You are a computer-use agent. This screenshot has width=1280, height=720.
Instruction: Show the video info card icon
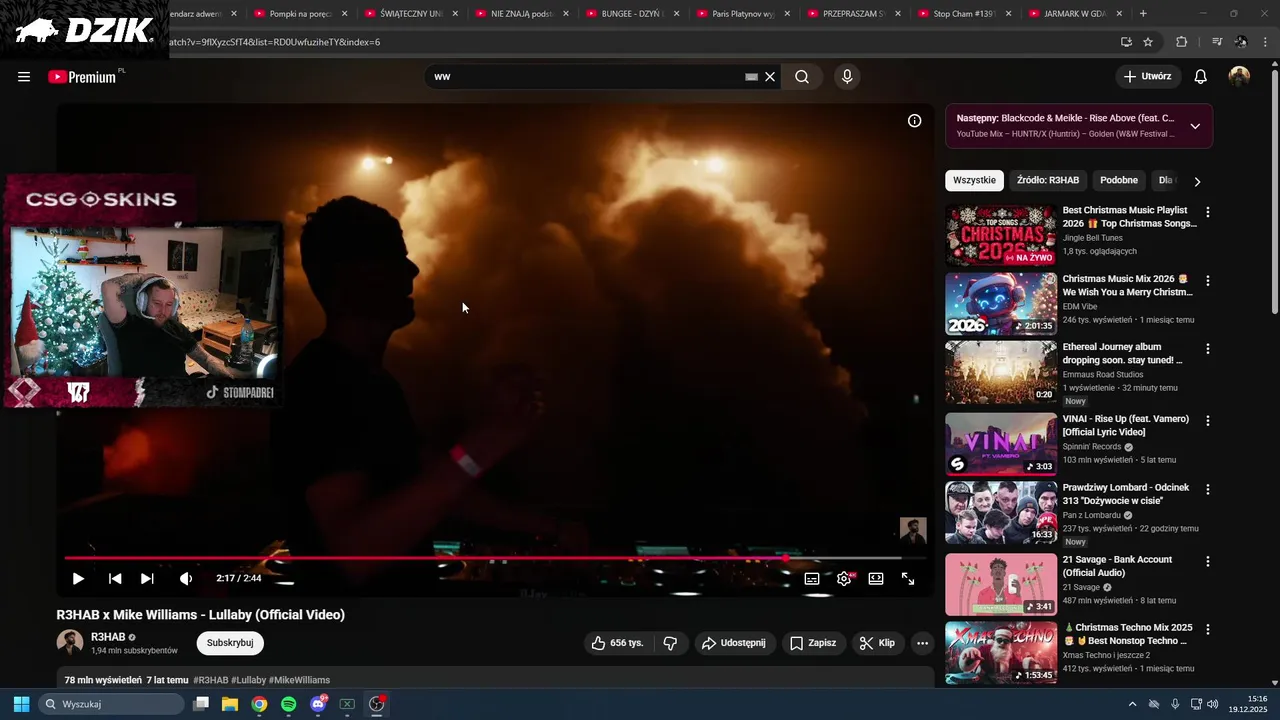[914, 121]
